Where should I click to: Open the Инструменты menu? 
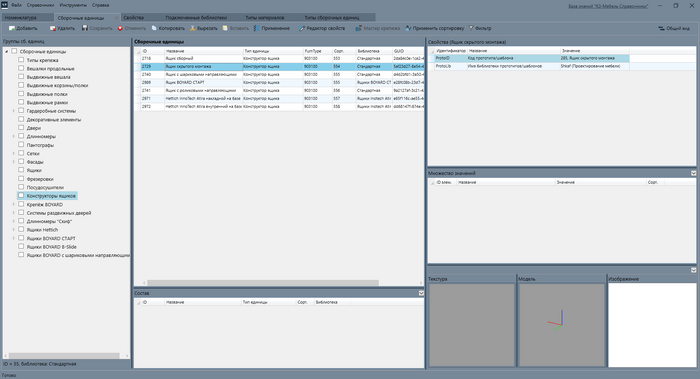(x=73, y=5)
